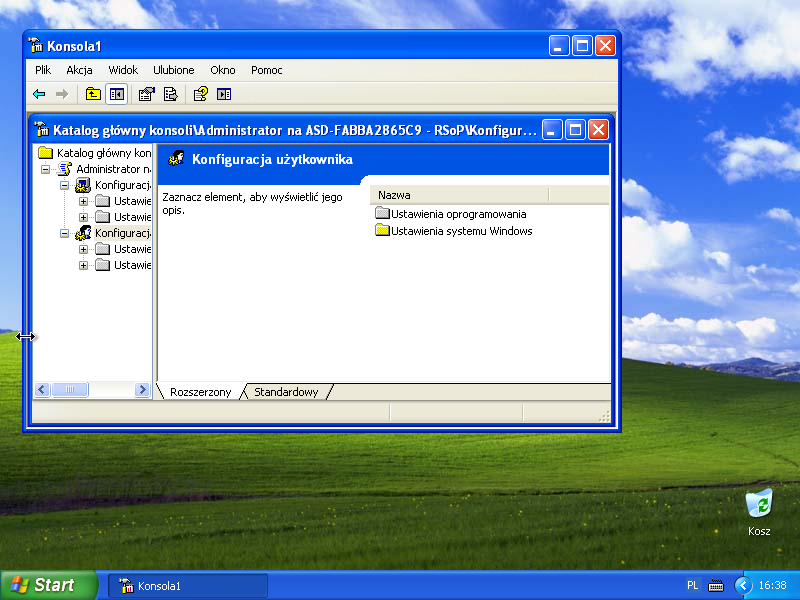This screenshot has height=600, width=800.
Task: Select the computer configuration node icon
Action: point(83,185)
